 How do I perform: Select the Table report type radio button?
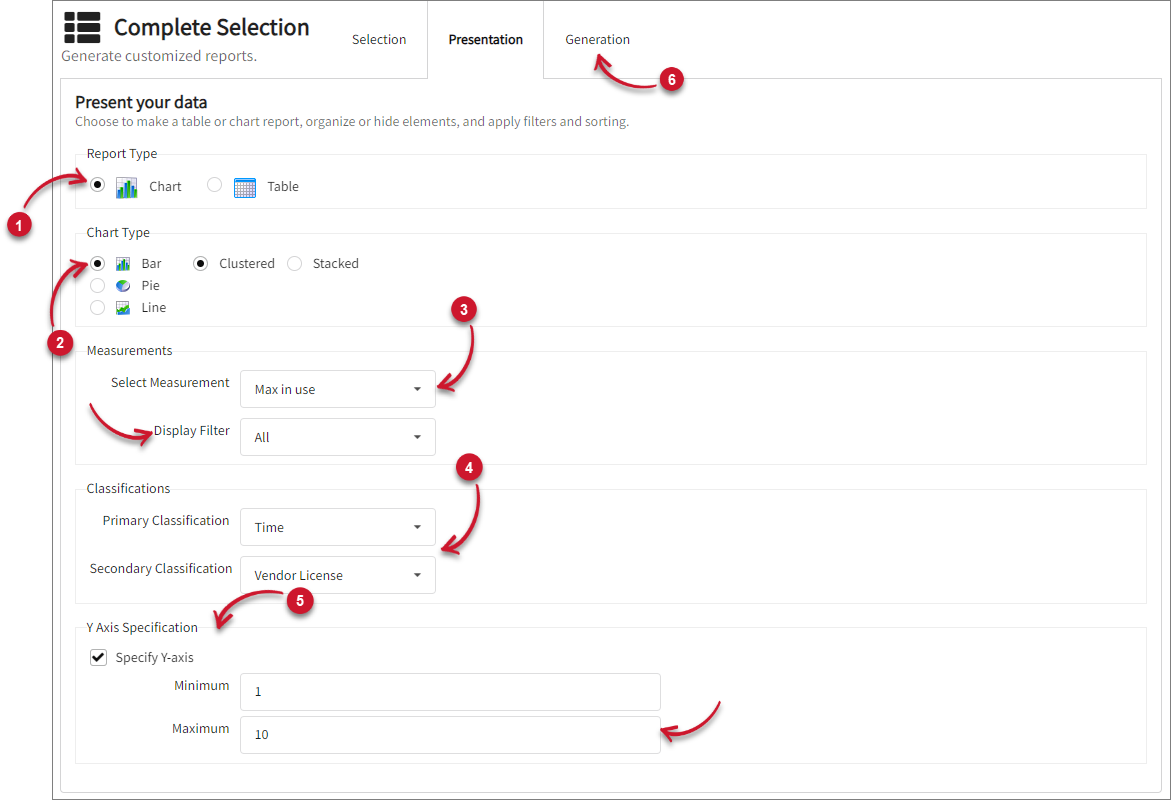click(214, 186)
